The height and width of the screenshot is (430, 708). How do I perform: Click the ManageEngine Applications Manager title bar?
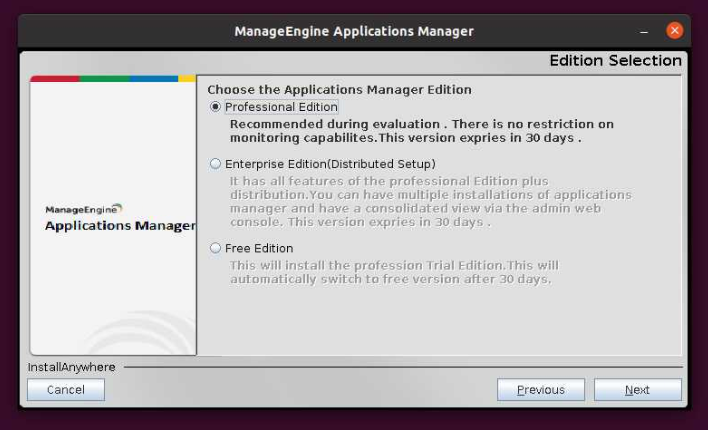pyautogui.click(x=353, y=31)
